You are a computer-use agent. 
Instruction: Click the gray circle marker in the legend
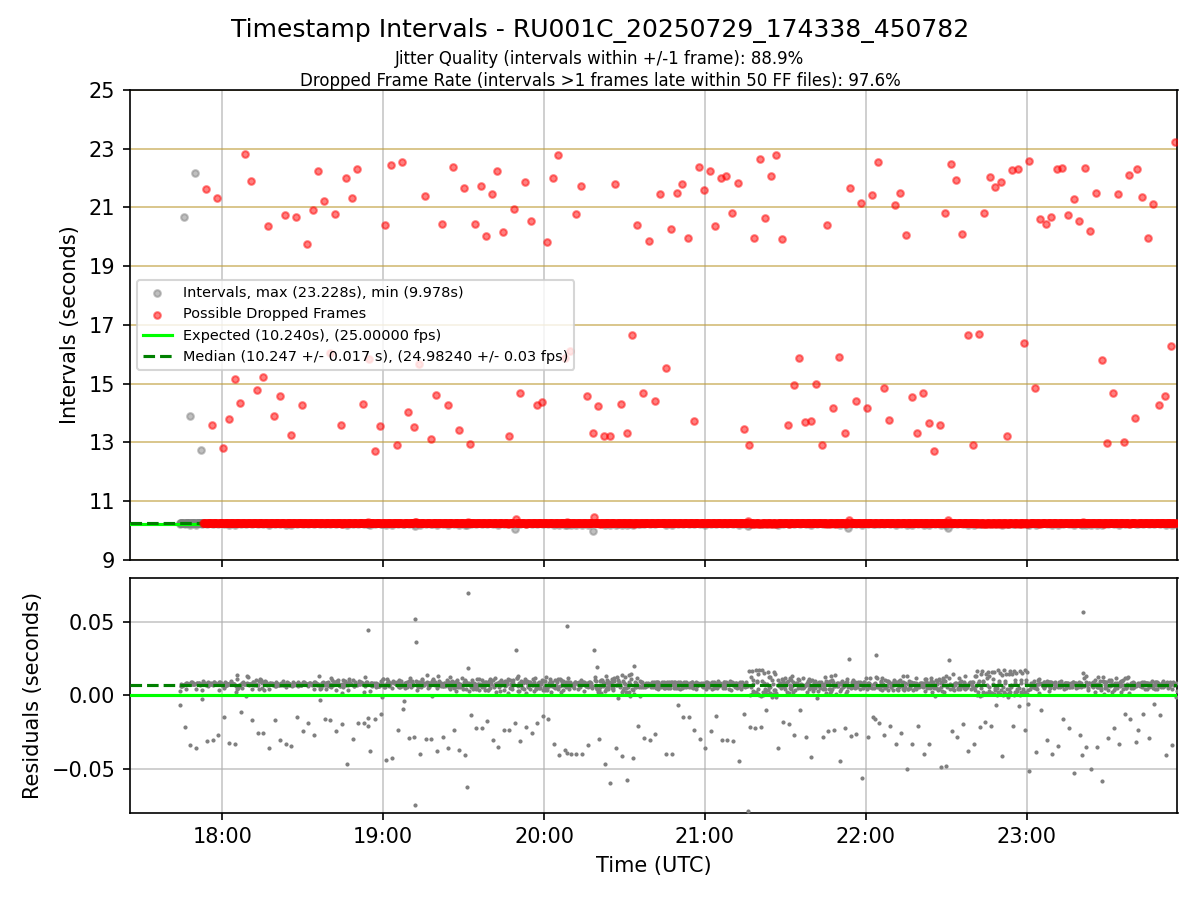pos(157,293)
